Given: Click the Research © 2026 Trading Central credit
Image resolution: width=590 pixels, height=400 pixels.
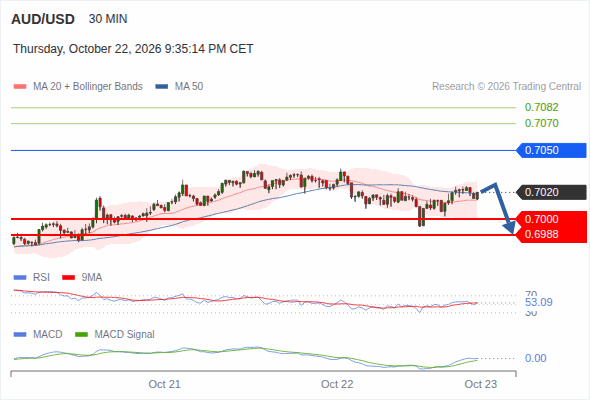Looking at the screenshot, I should coord(506,87).
